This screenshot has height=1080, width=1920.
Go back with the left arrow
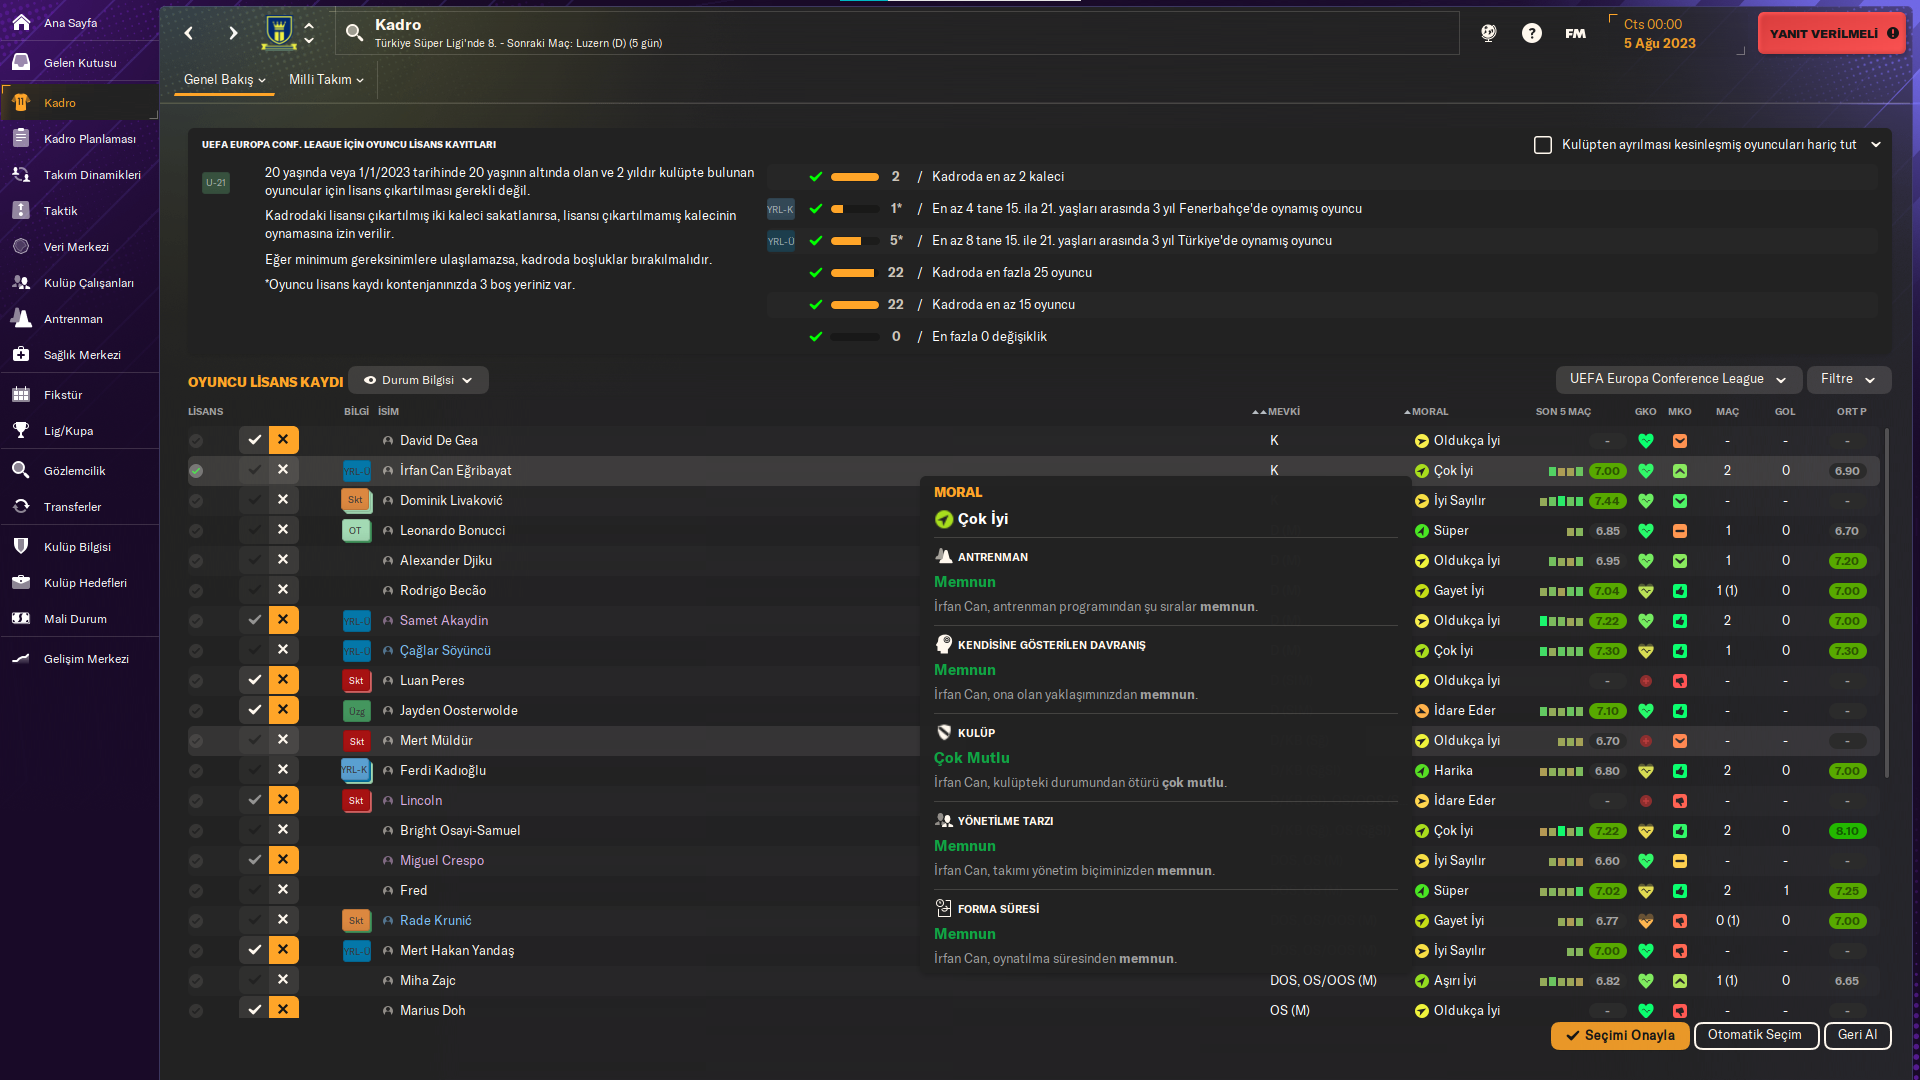[x=189, y=33]
